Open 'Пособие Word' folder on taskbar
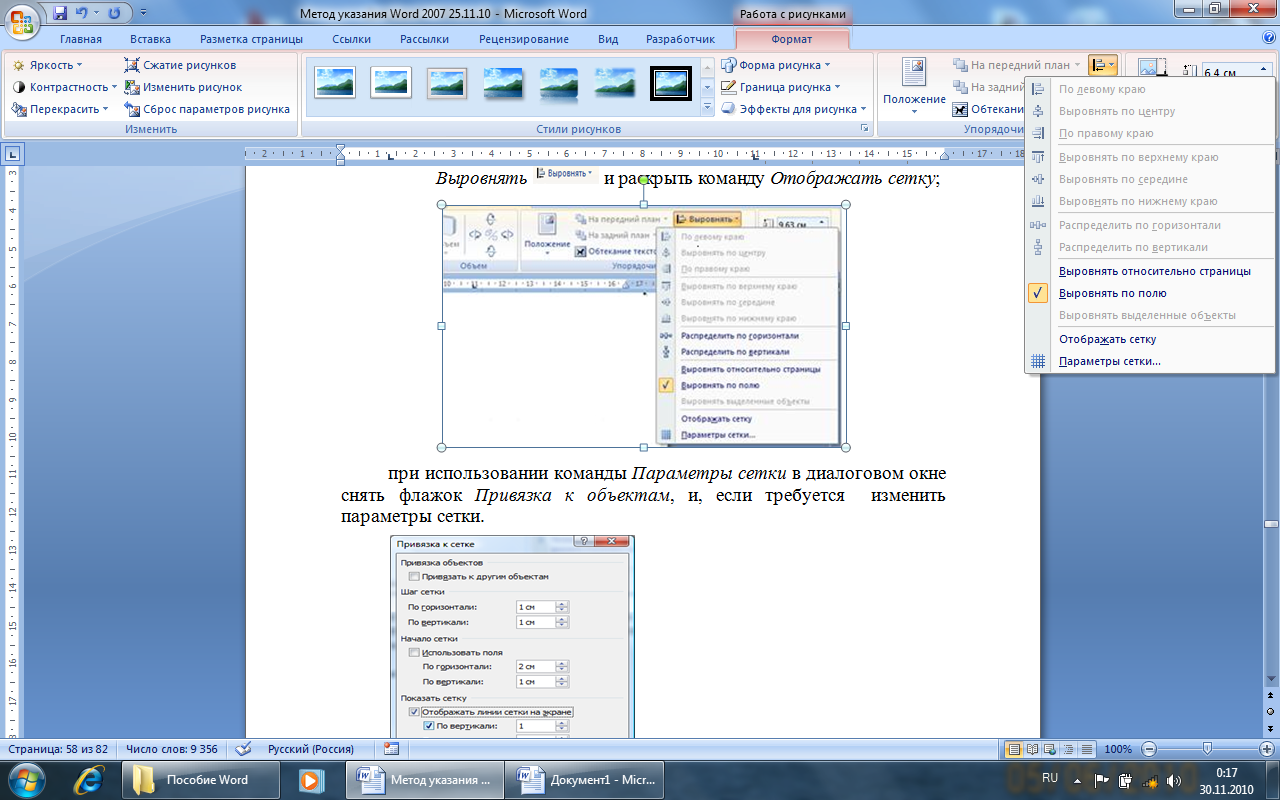 [x=199, y=779]
